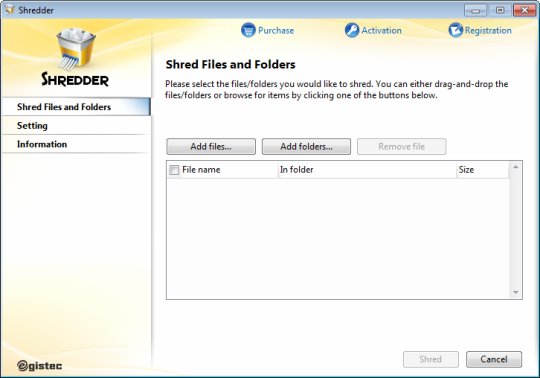This screenshot has height=378, width=540.
Task: Select Shred Files and Folders tab
Action: 76,107
